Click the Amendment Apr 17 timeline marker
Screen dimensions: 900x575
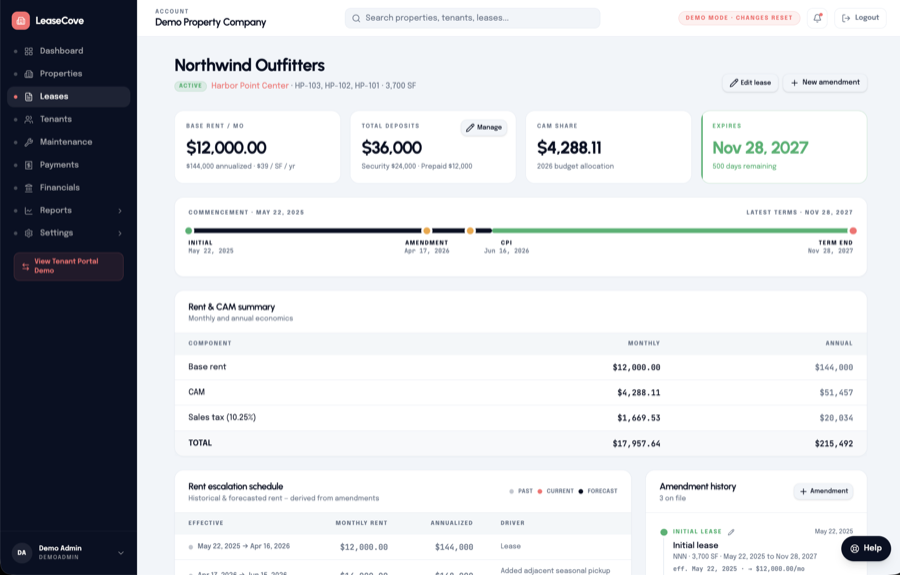[426, 231]
